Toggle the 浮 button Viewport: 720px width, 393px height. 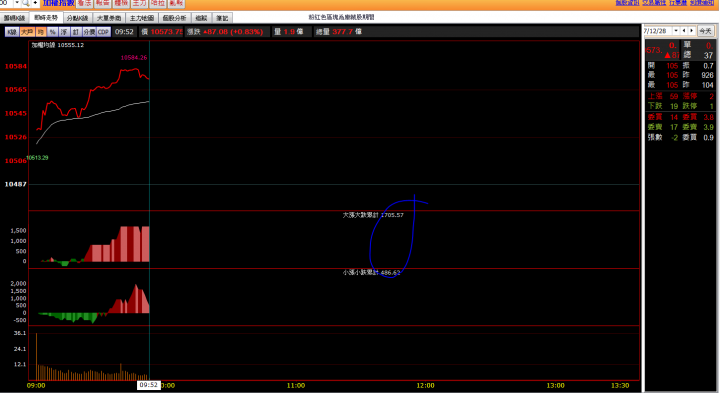(64, 32)
